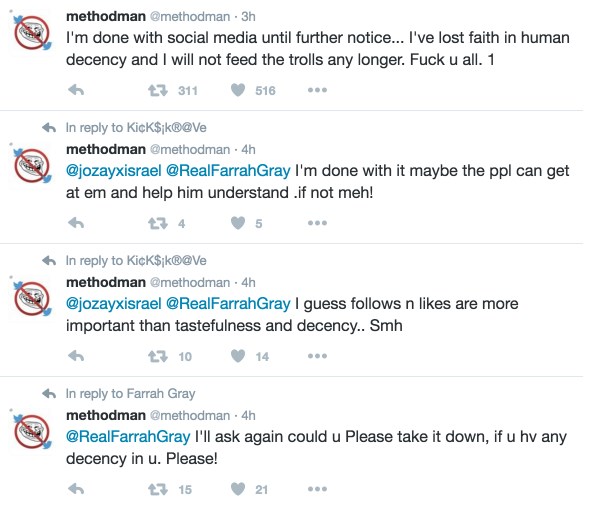Open @RealFarrahGray mention in last tweet
The width and height of the screenshot is (605, 520).
[128, 437]
